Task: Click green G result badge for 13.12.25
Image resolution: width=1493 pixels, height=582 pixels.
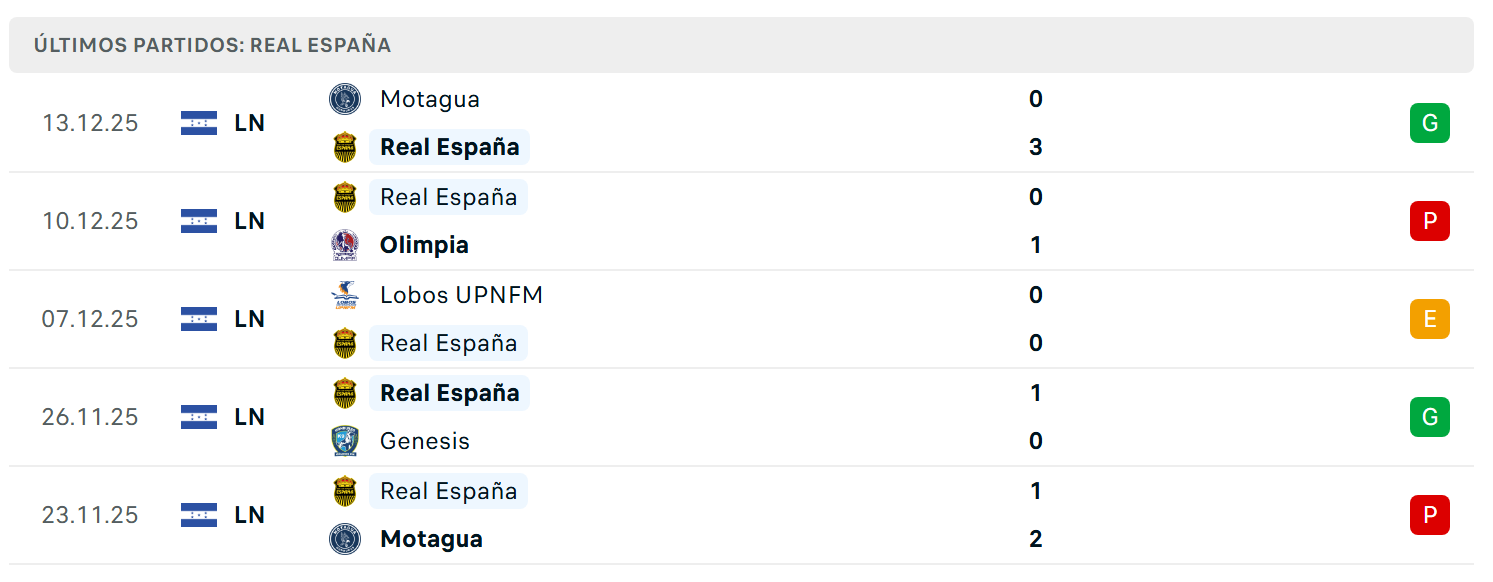Action: click(x=1430, y=123)
